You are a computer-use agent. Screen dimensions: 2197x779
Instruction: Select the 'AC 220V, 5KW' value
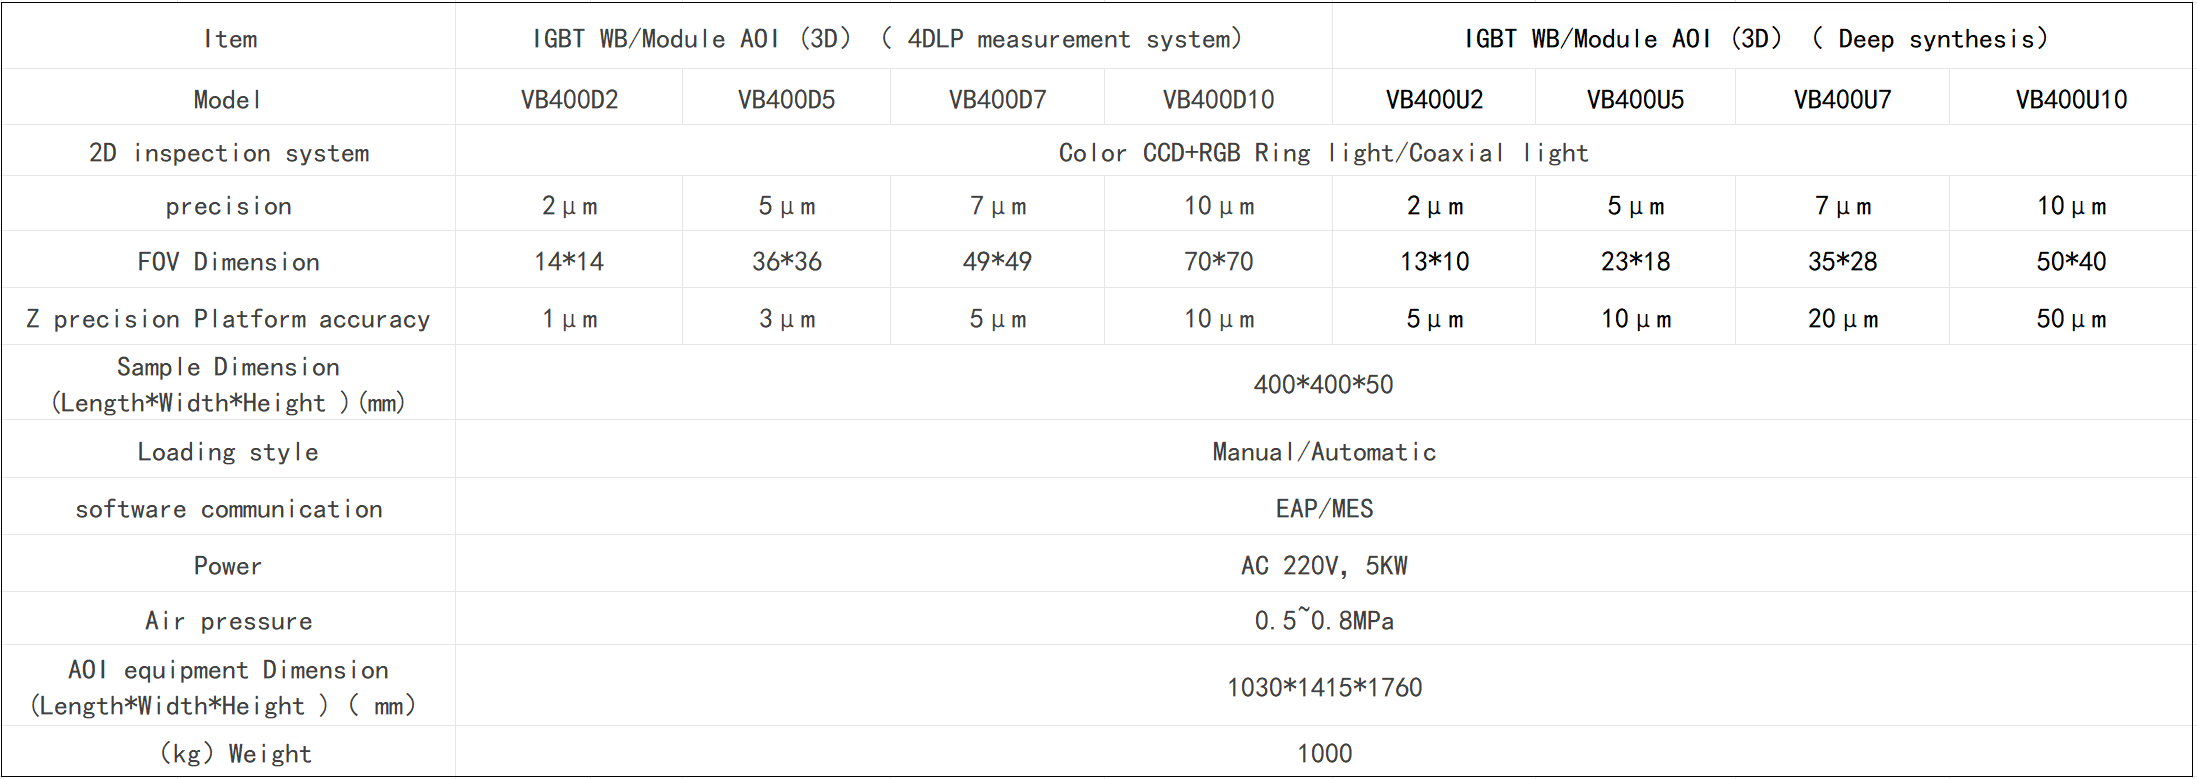pos(1324,566)
